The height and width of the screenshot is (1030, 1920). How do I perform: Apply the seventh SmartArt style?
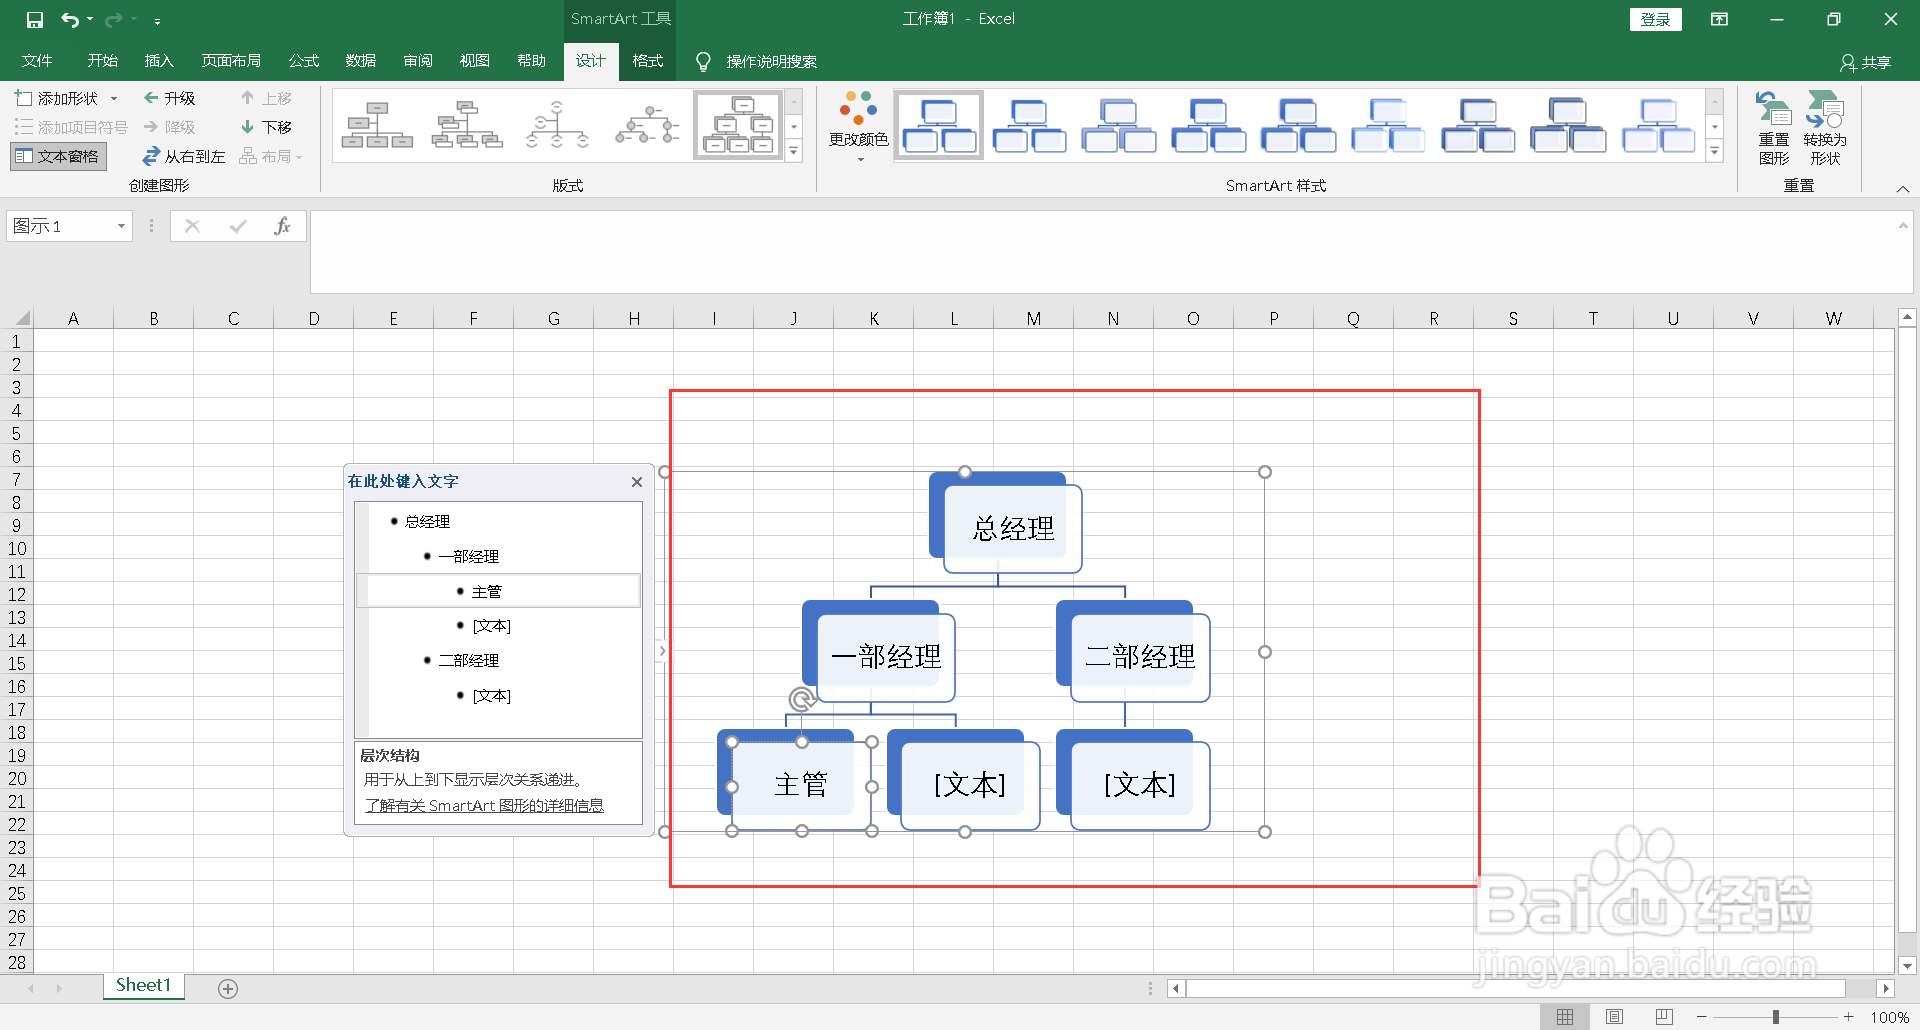[x=1479, y=125]
